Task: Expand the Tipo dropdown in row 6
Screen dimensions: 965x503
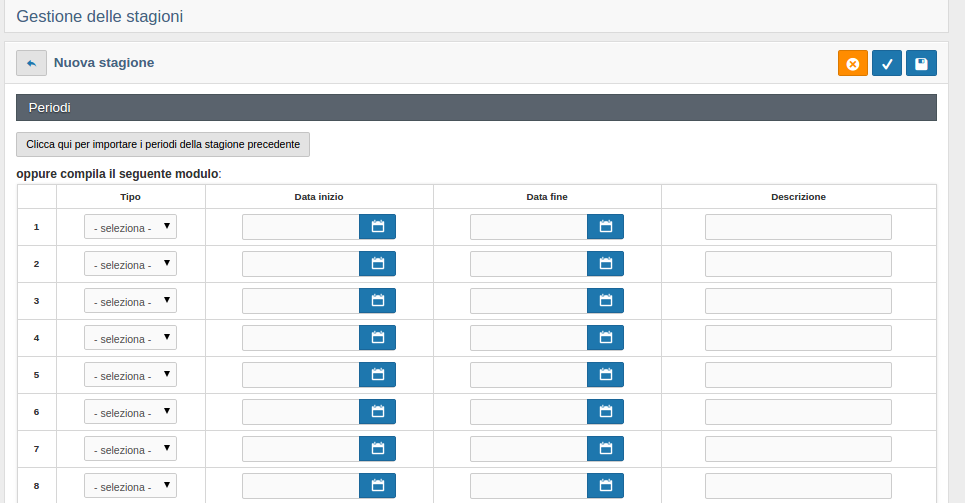Action: (130, 411)
